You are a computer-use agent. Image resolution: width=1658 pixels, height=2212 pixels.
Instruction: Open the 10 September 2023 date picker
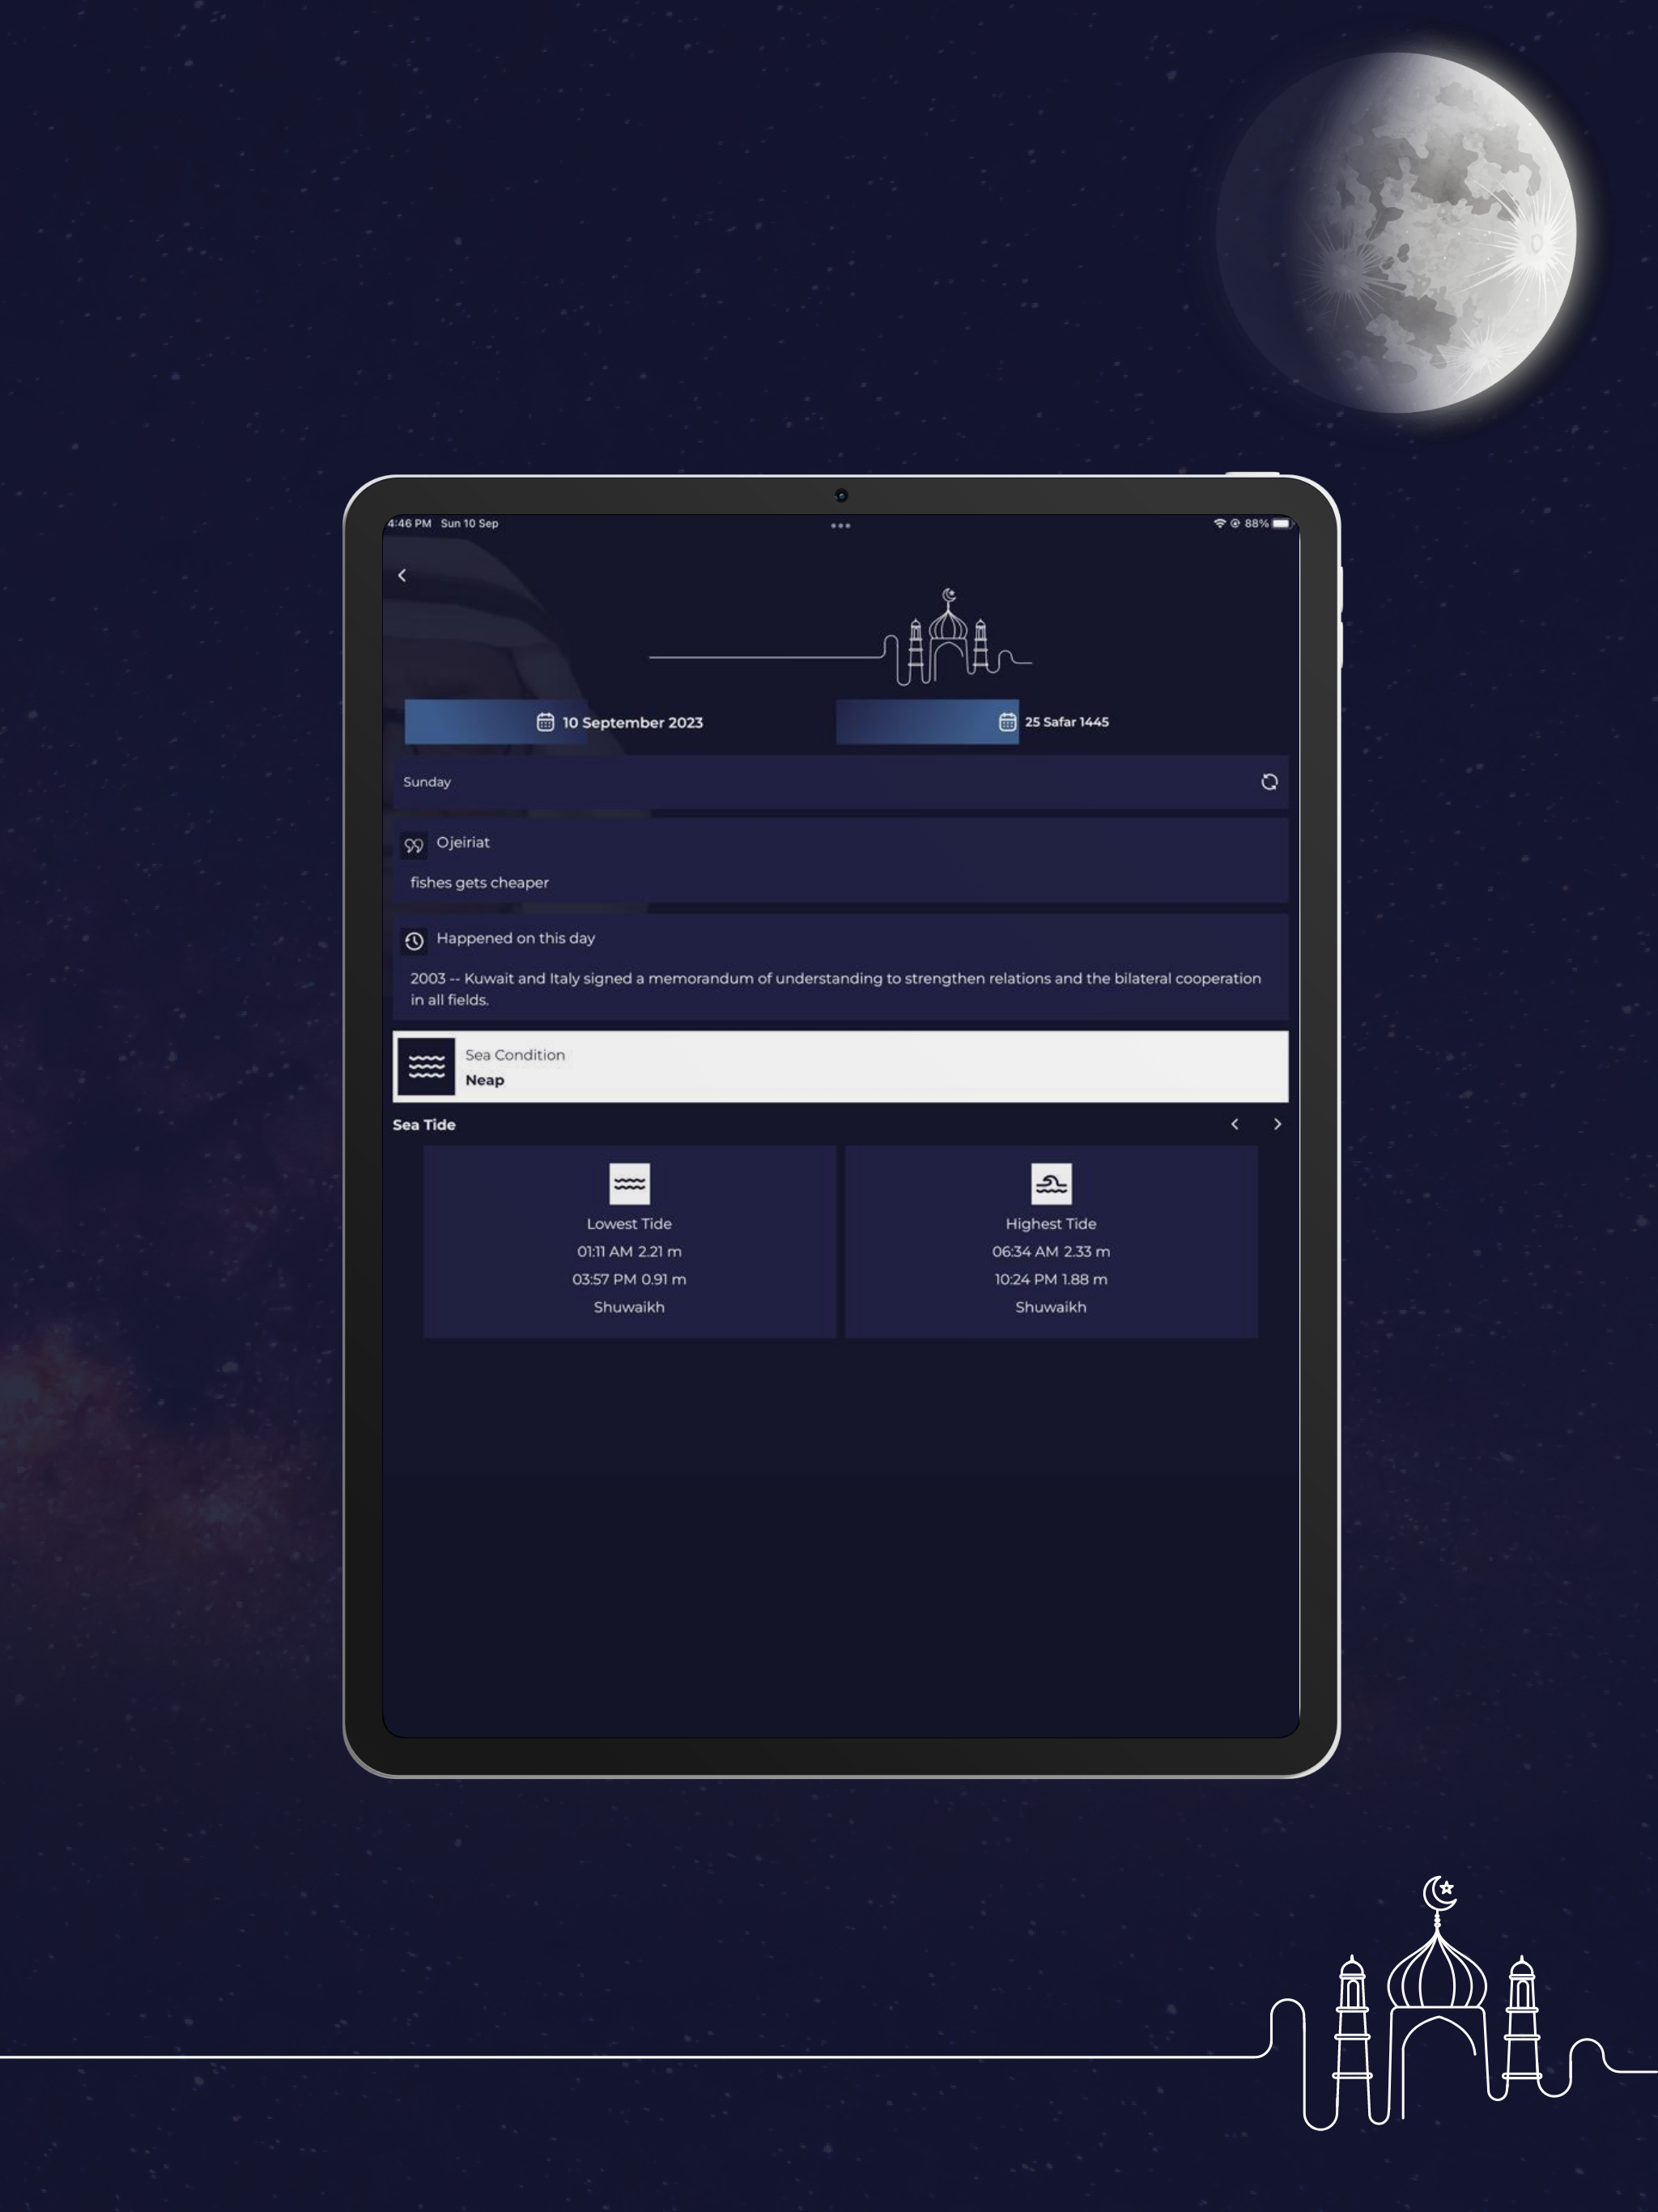point(620,722)
